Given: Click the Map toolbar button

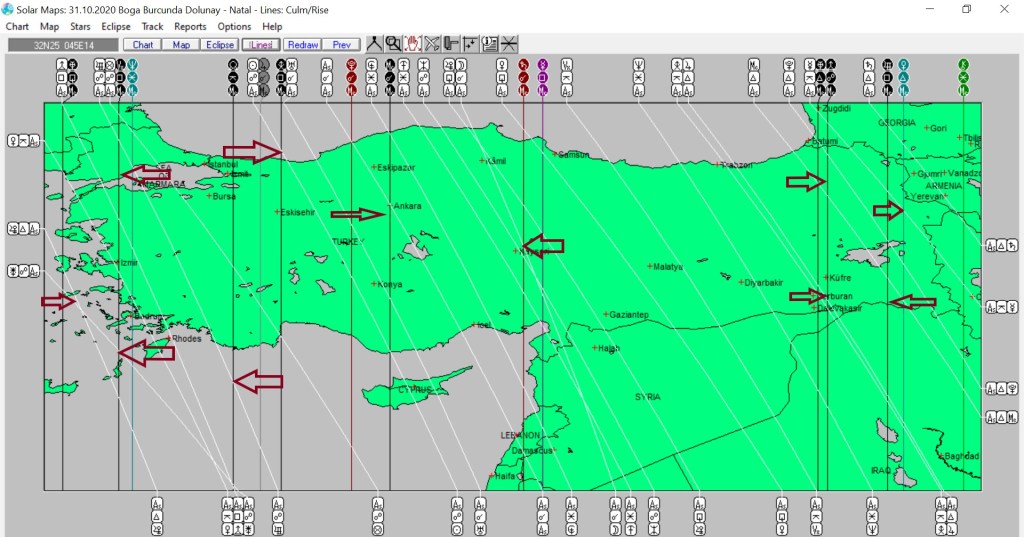Looking at the screenshot, I should tap(181, 45).
